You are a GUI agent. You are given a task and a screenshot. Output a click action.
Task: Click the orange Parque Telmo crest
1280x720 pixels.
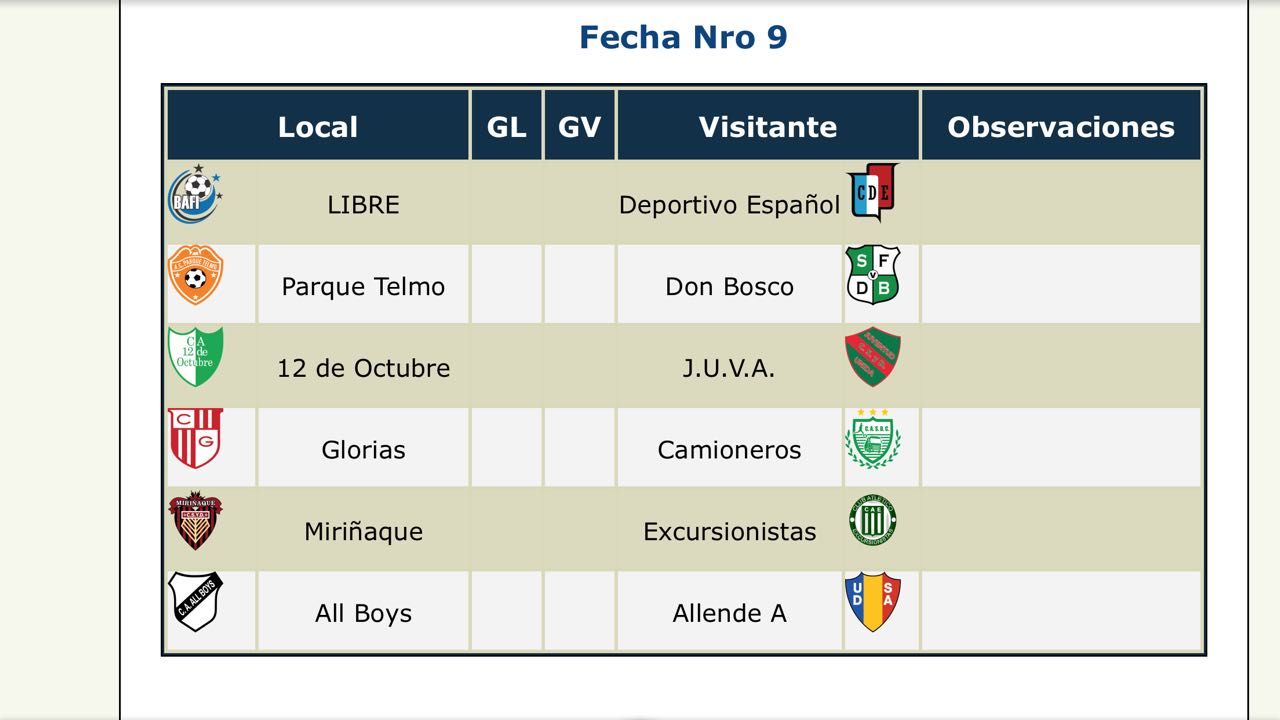[x=195, y=275]
